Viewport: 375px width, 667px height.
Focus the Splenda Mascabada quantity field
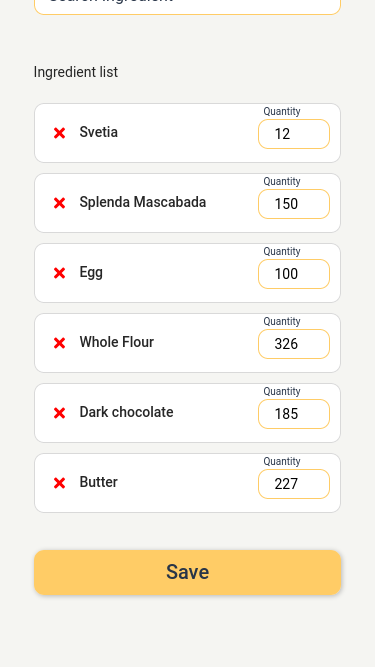tap(294, 204)
